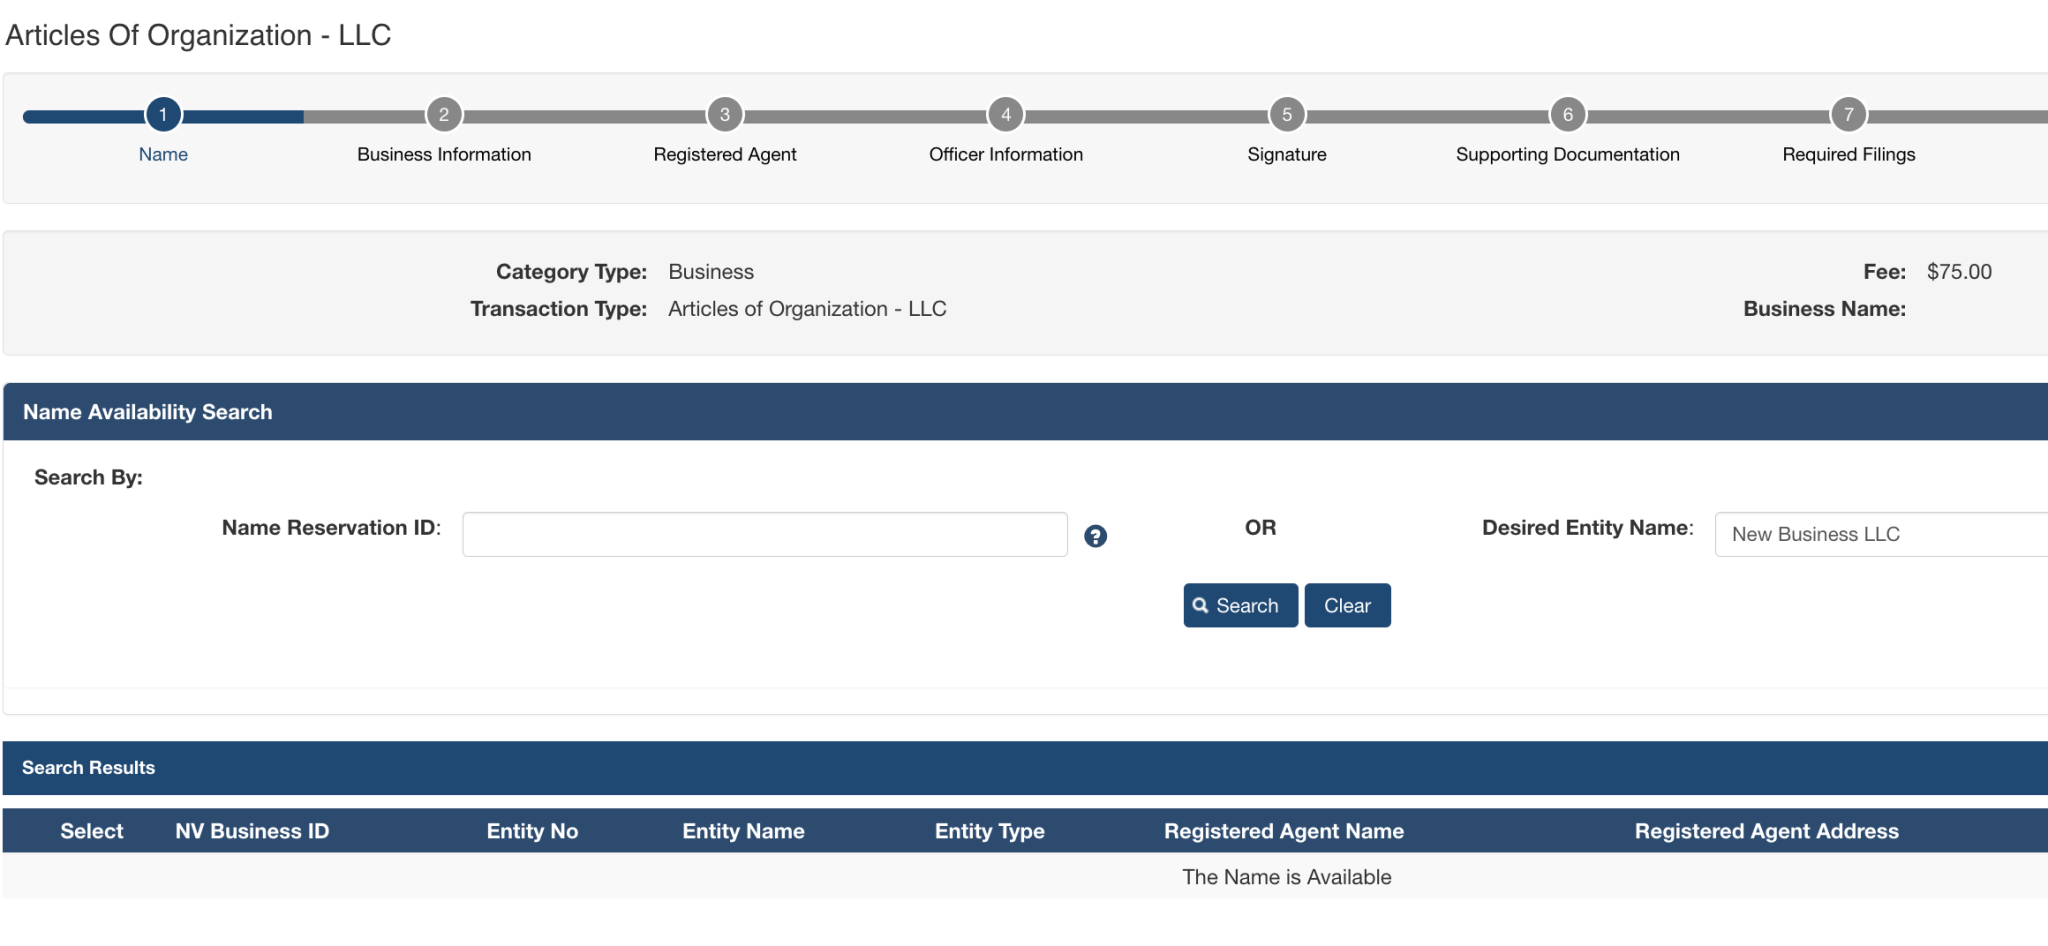Click the Search button
This screenshot has height=946, width=2048.
[1240, 605]
